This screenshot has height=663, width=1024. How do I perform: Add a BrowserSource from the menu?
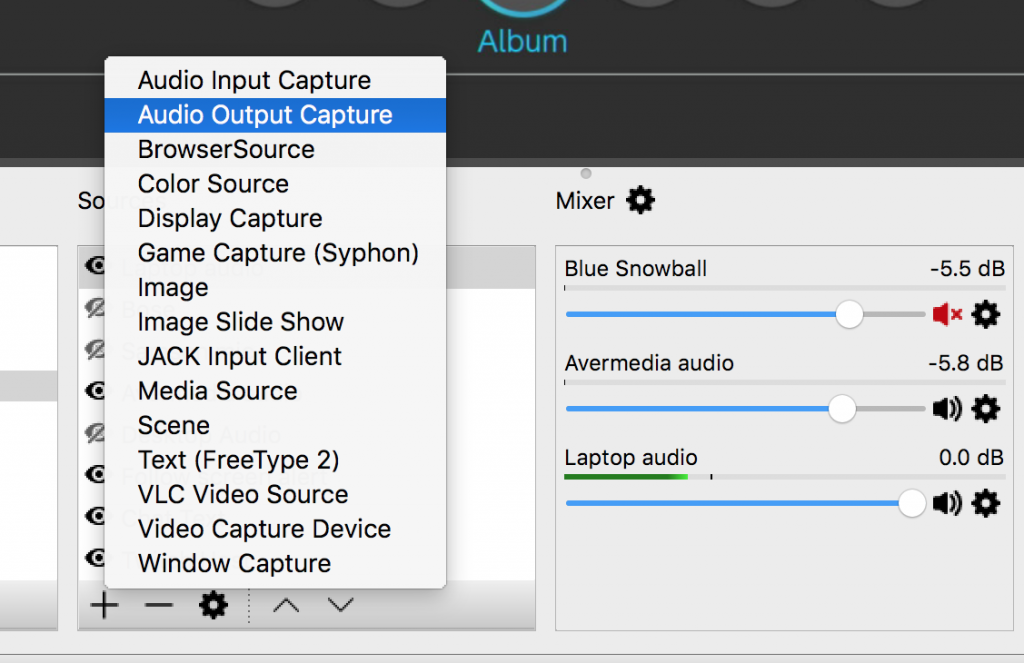click(x=275, y=150)
